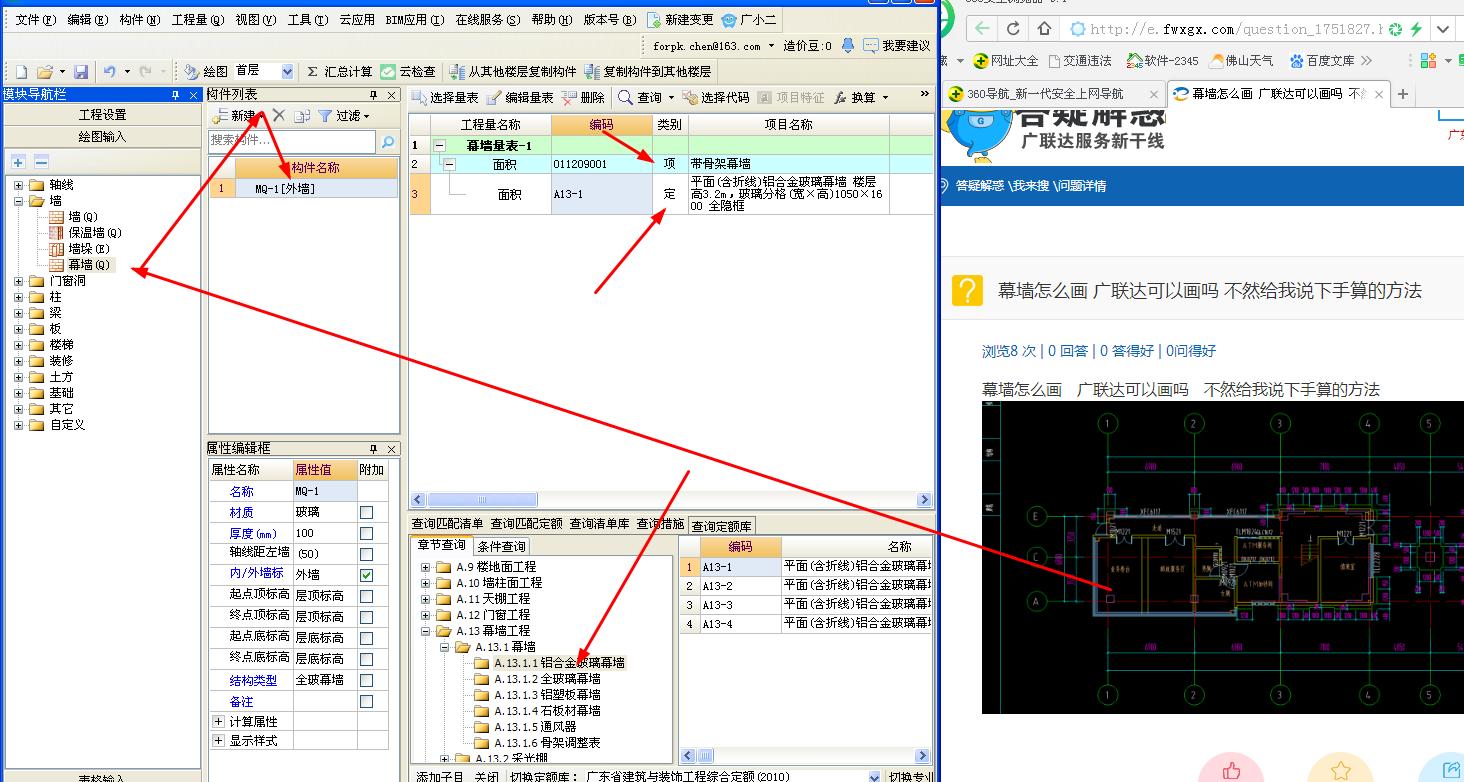The height and width of the screenshot is (782, 1464).
Task: Switch to 条件查询 tab
Action: pyautogui.click(x=501, y=546)
